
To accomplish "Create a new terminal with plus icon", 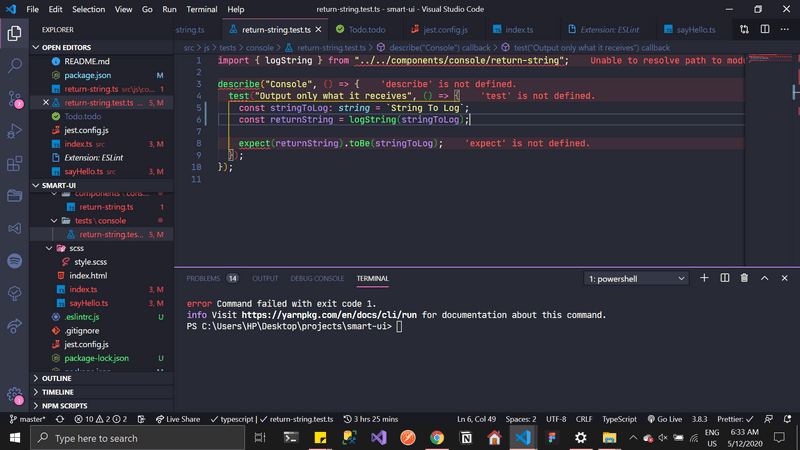I will [x=704, y=278].
